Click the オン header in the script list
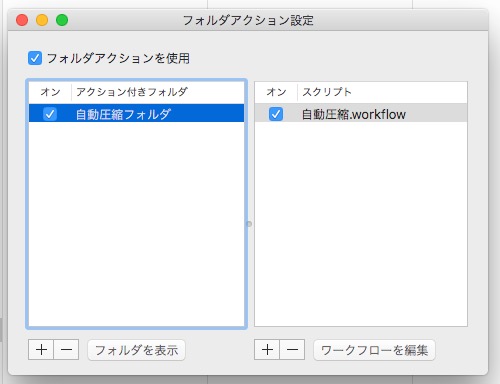Viewport: 500px width, 384px height. pyautogui.click(x=276, y=92)
